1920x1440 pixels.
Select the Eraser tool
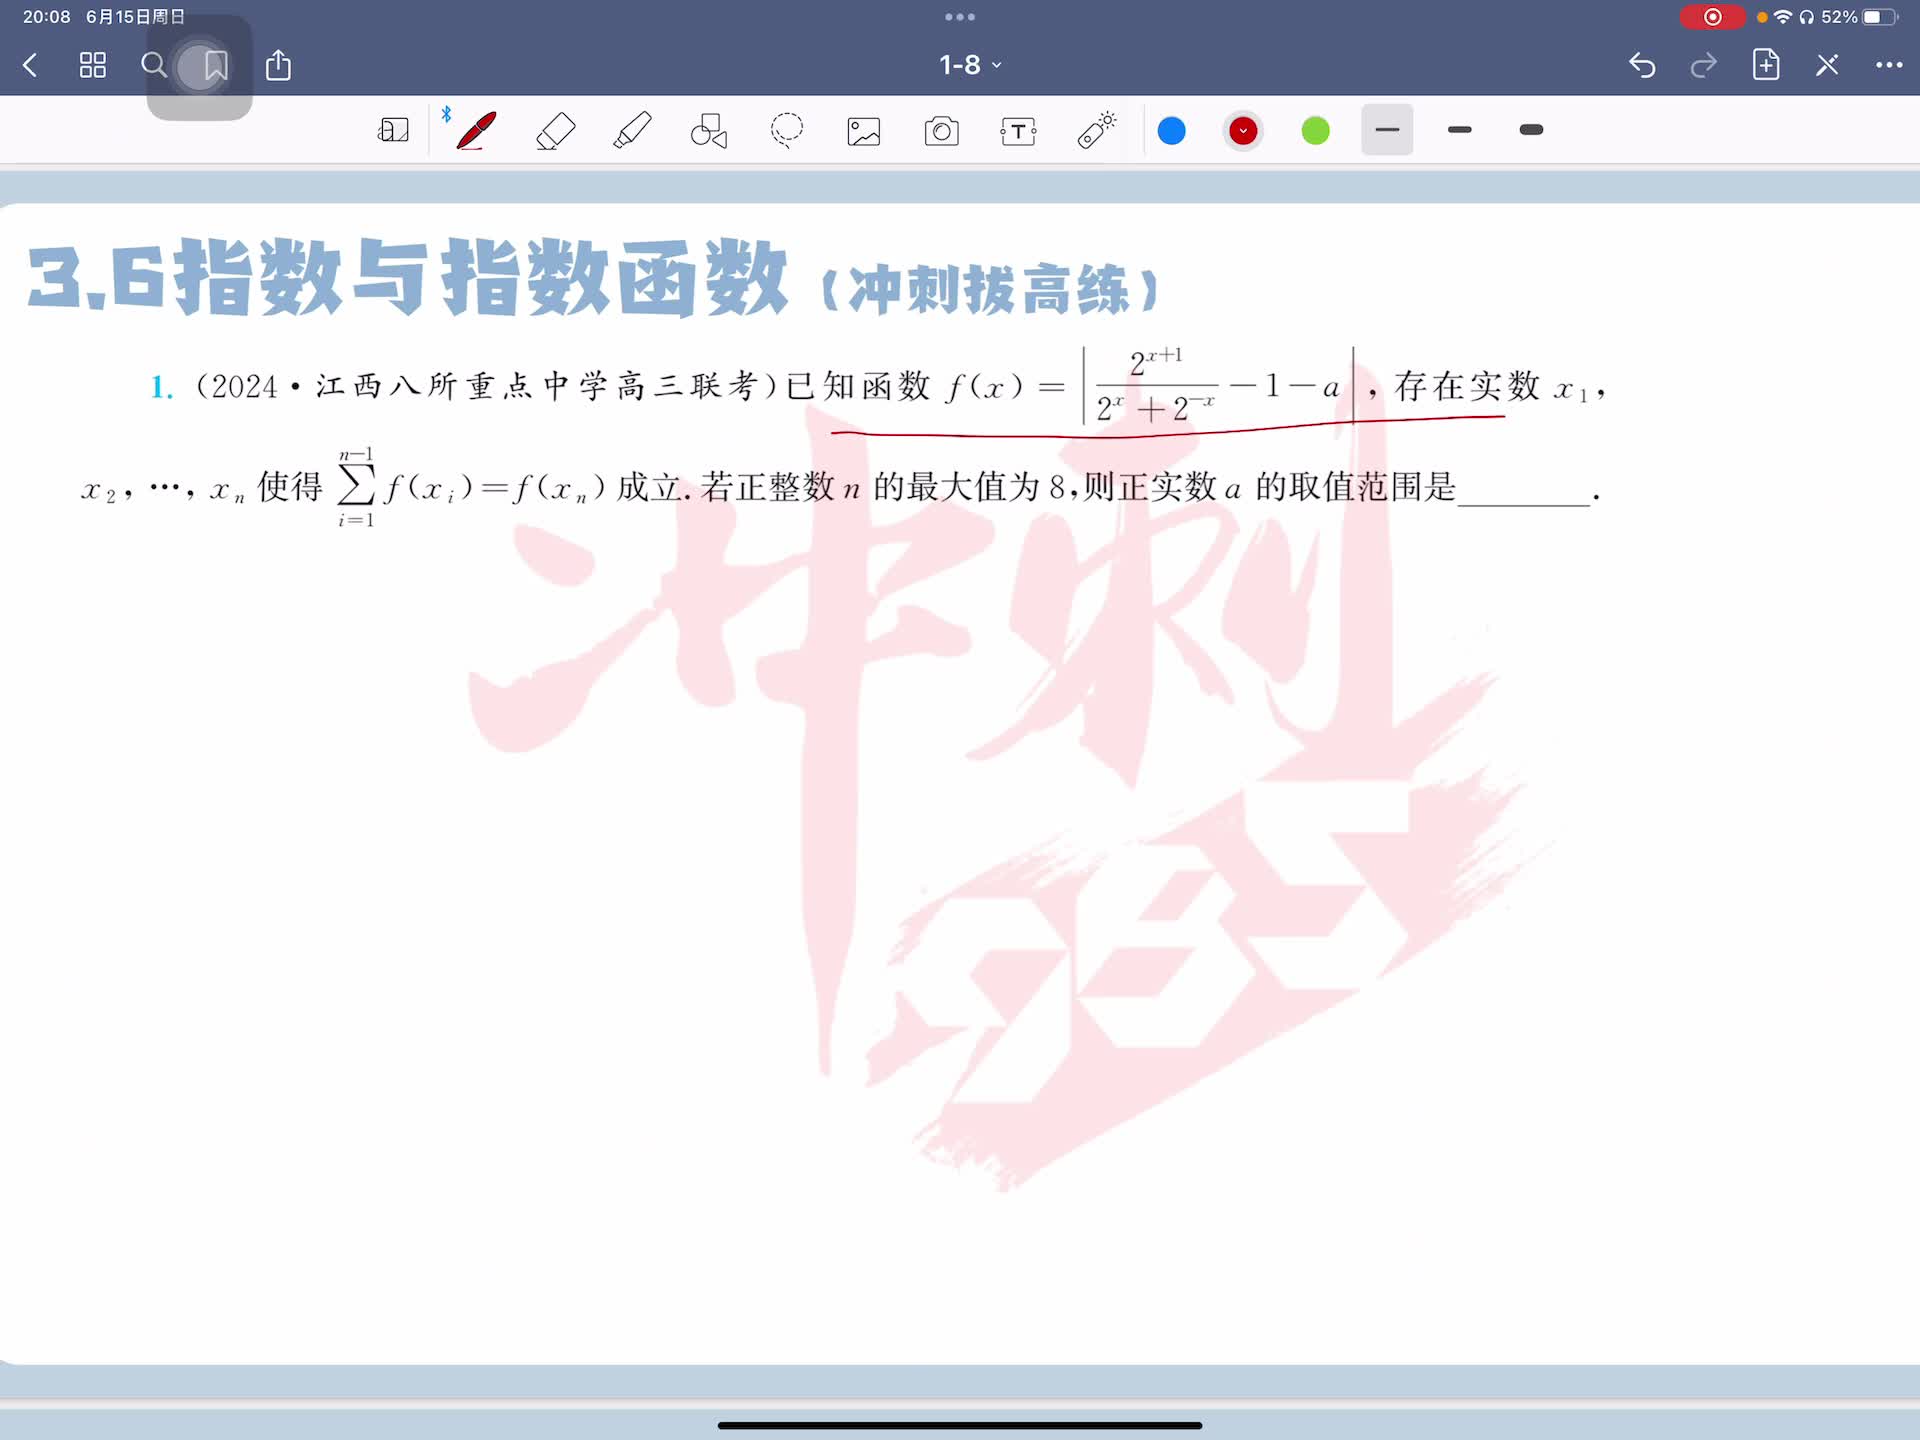[x=555, y=131]
